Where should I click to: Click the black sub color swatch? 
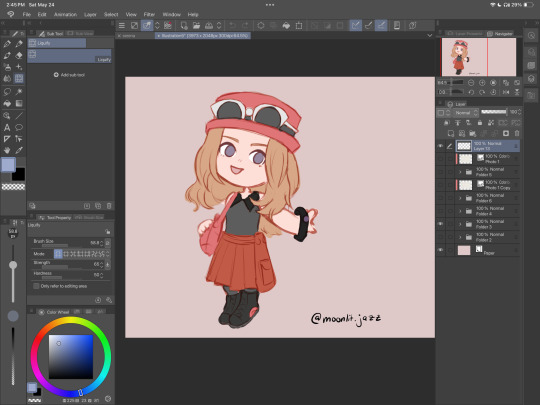[x=18, y=174]
